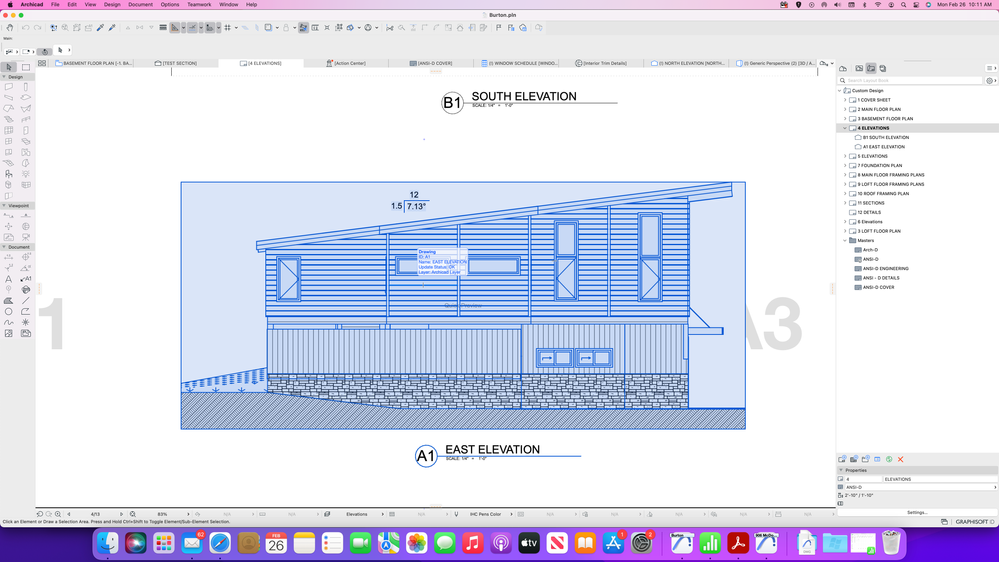The image size is (999, 562).
Task: Select the Polyline tool
Action: (x=25, y=312)
